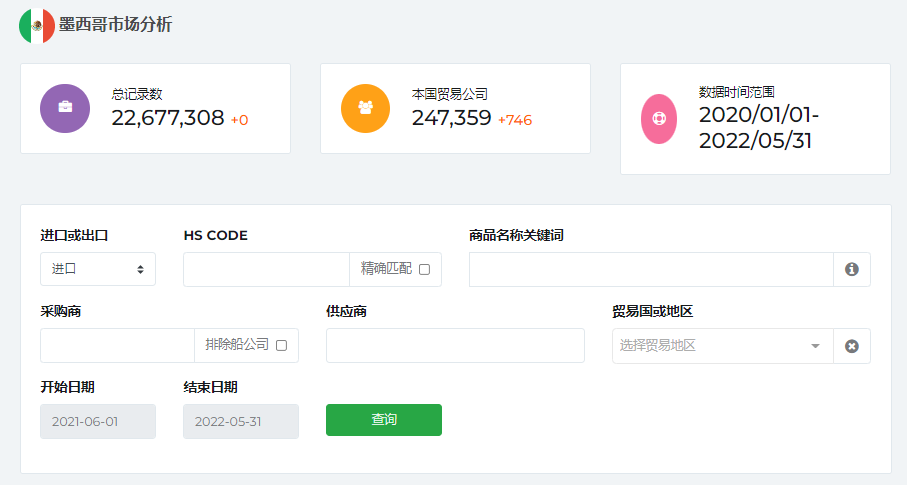Click the purple briefcase total records icon
The height and width of the screenshot is (485, 907).
(65, 108)
